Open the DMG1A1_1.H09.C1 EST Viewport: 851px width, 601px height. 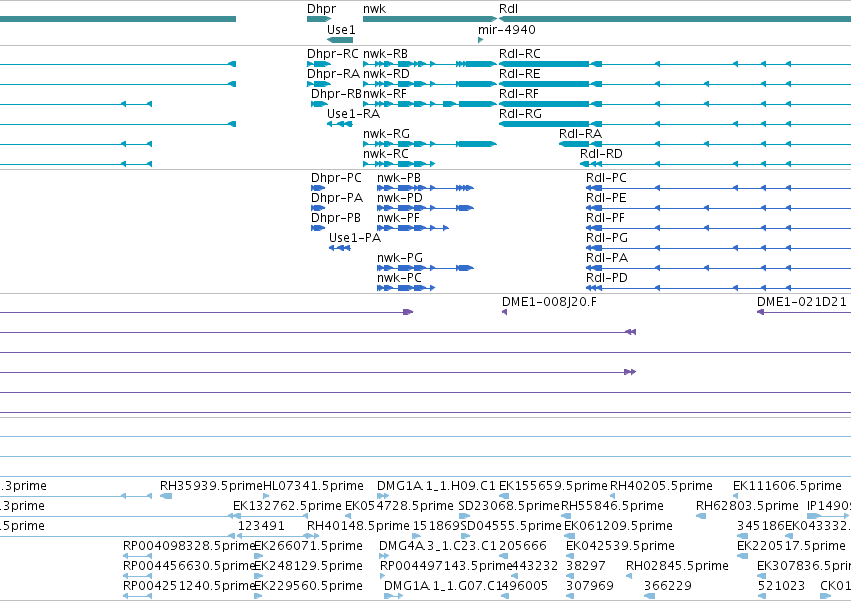coord(383,496)
